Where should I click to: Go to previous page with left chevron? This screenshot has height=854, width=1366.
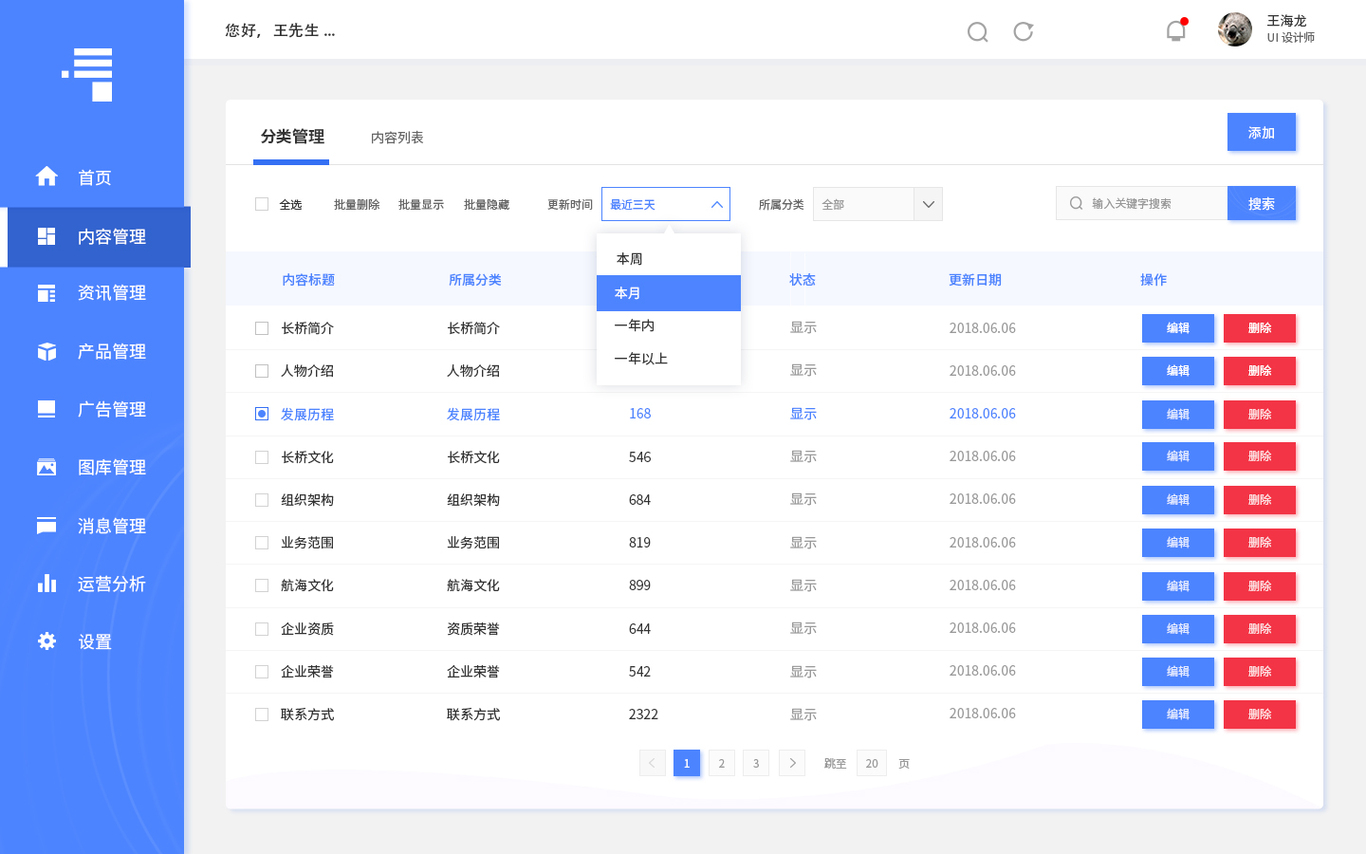coord(652,763)
